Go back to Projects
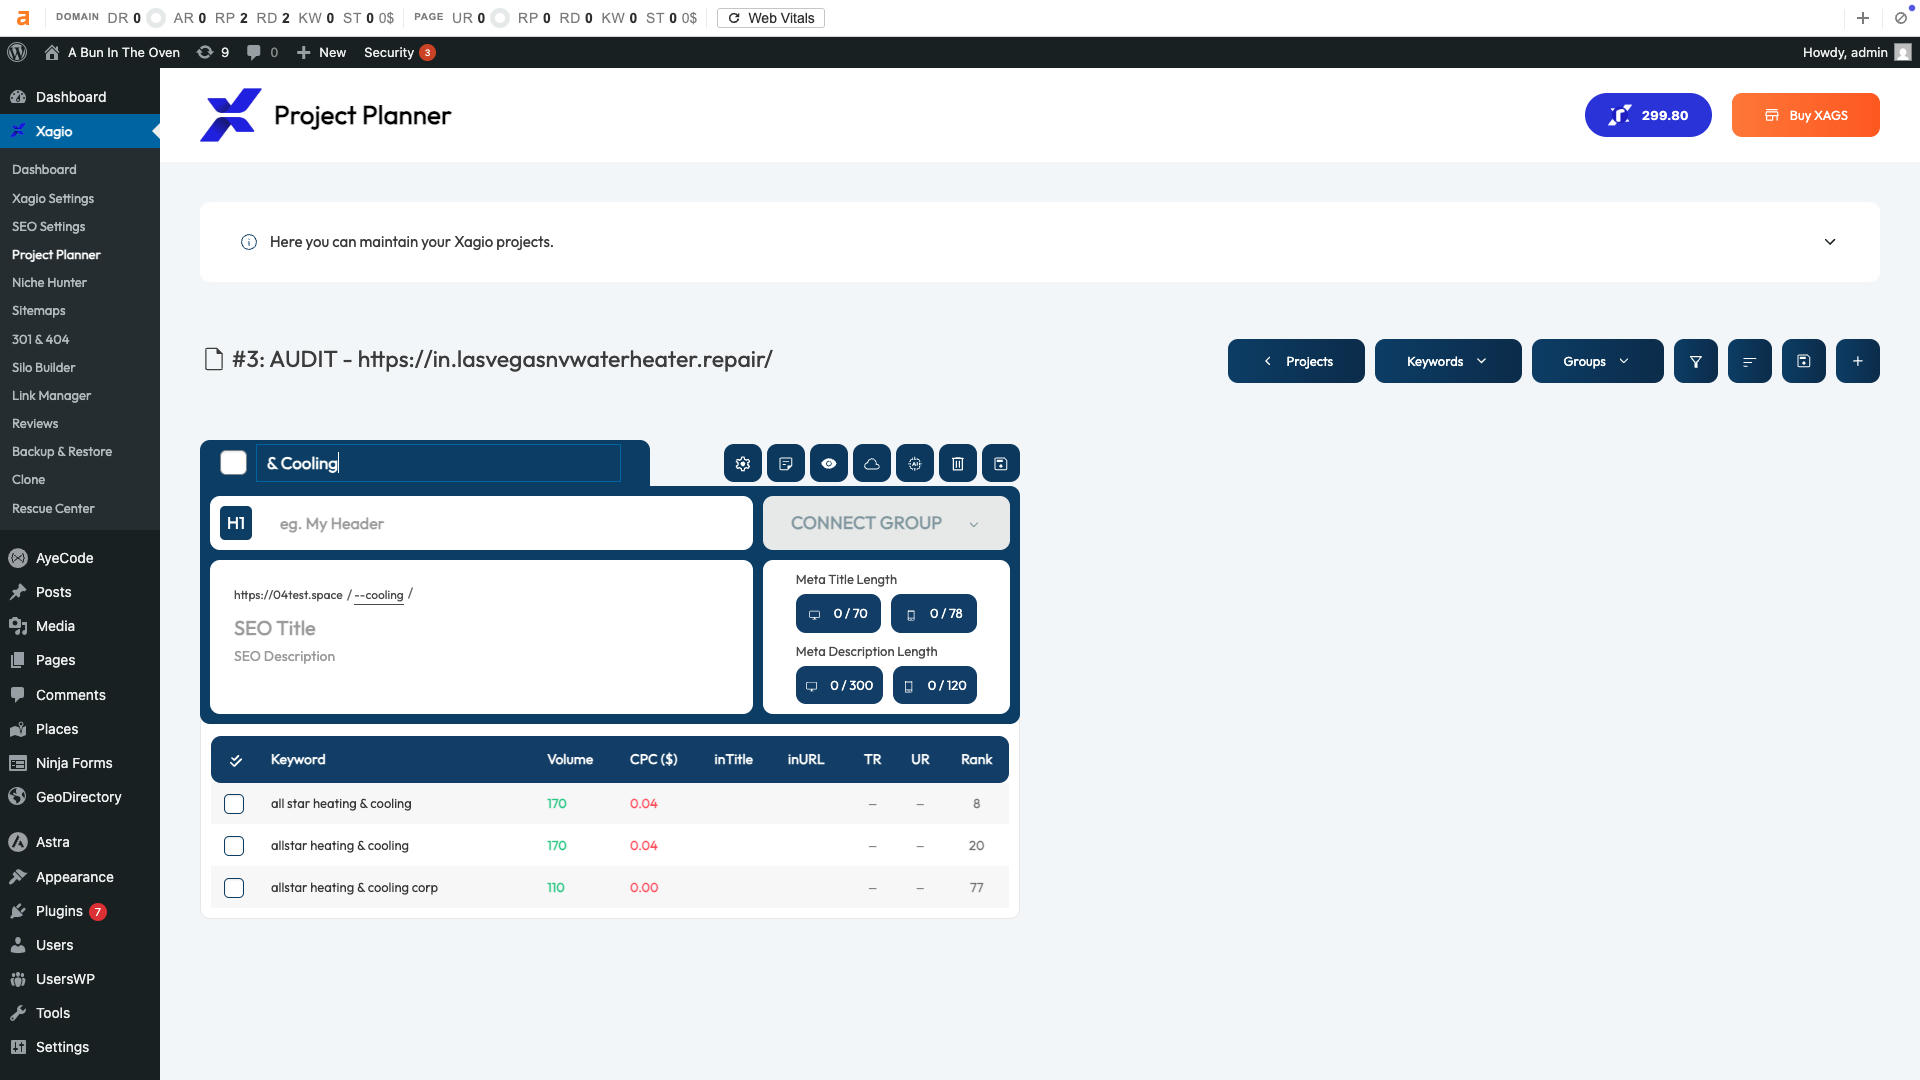The image size is (1920, 1080). coord(1296,361)
